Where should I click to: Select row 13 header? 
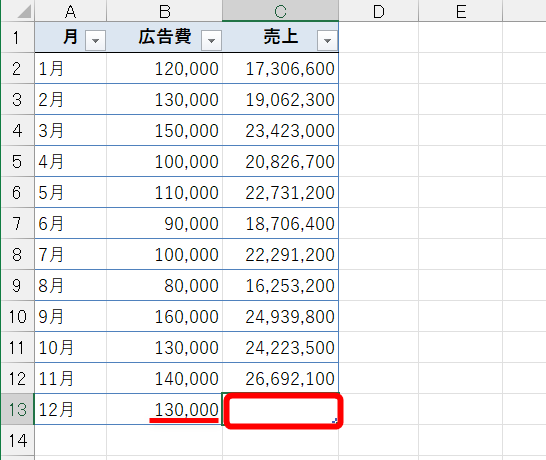coord(17,409)
